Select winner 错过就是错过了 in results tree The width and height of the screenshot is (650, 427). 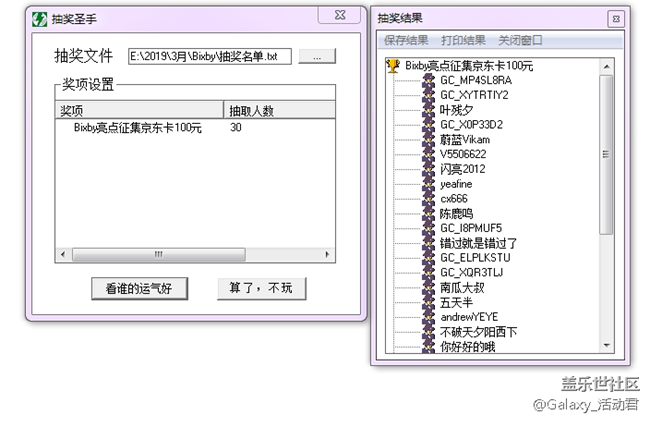pyautogui.click(x=478, y=243)
